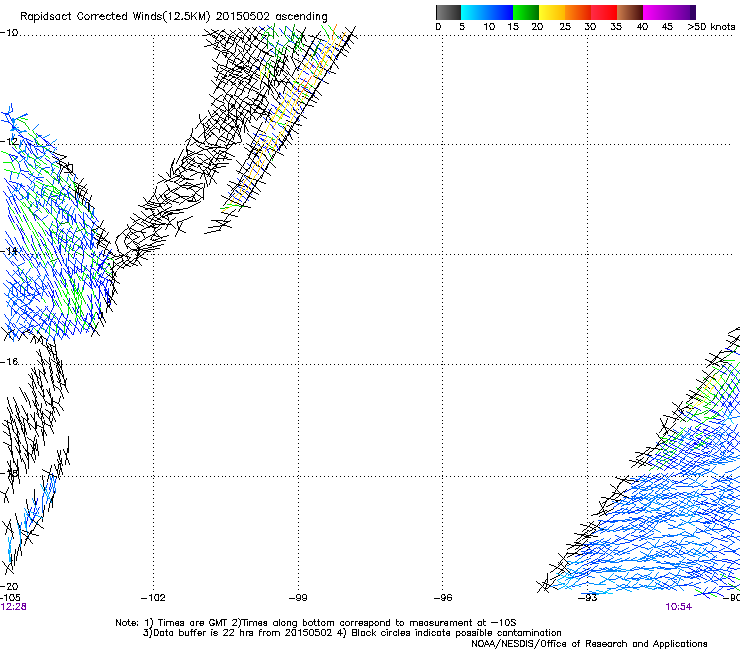Click the title 'Rapidscat Corrected Winds(12.5KM) 20150502 ascending'
740x650 pixels.
[x=174, y=17]
